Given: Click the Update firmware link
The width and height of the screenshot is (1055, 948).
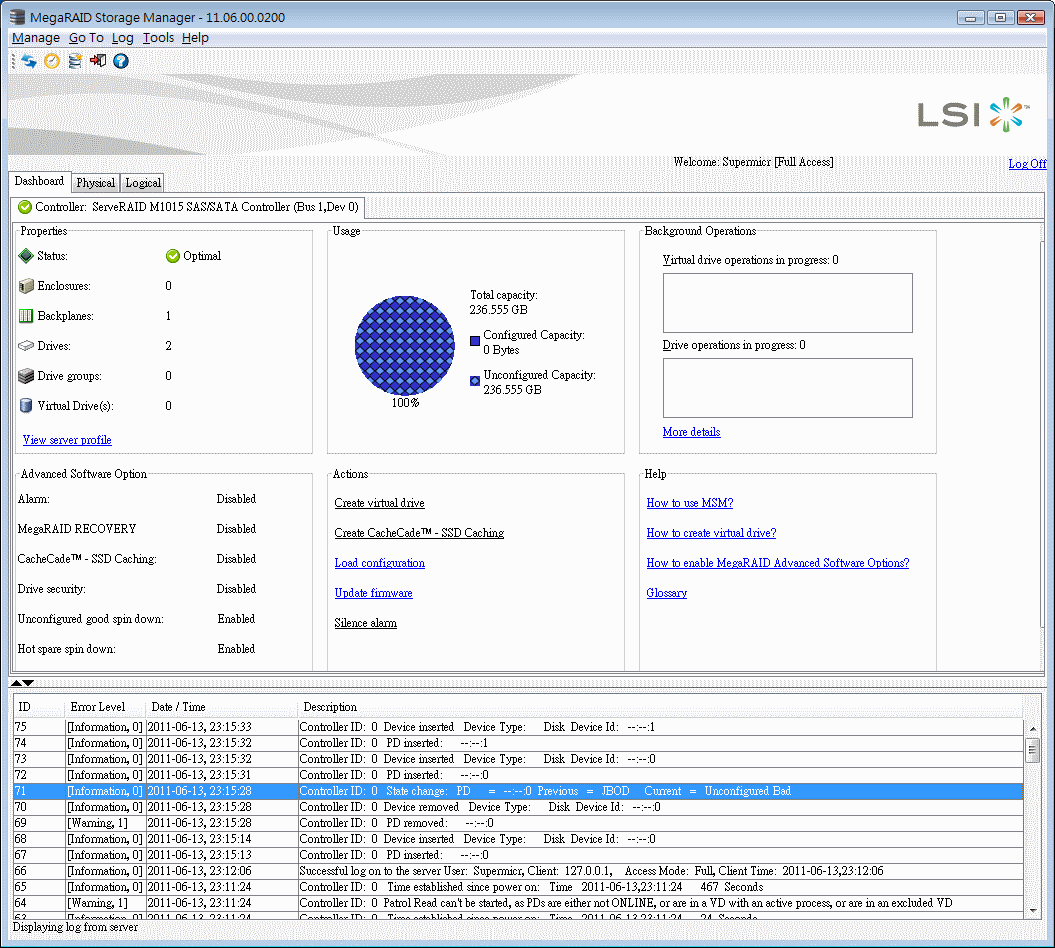Looking at the screenshot, I should [373, 593].
